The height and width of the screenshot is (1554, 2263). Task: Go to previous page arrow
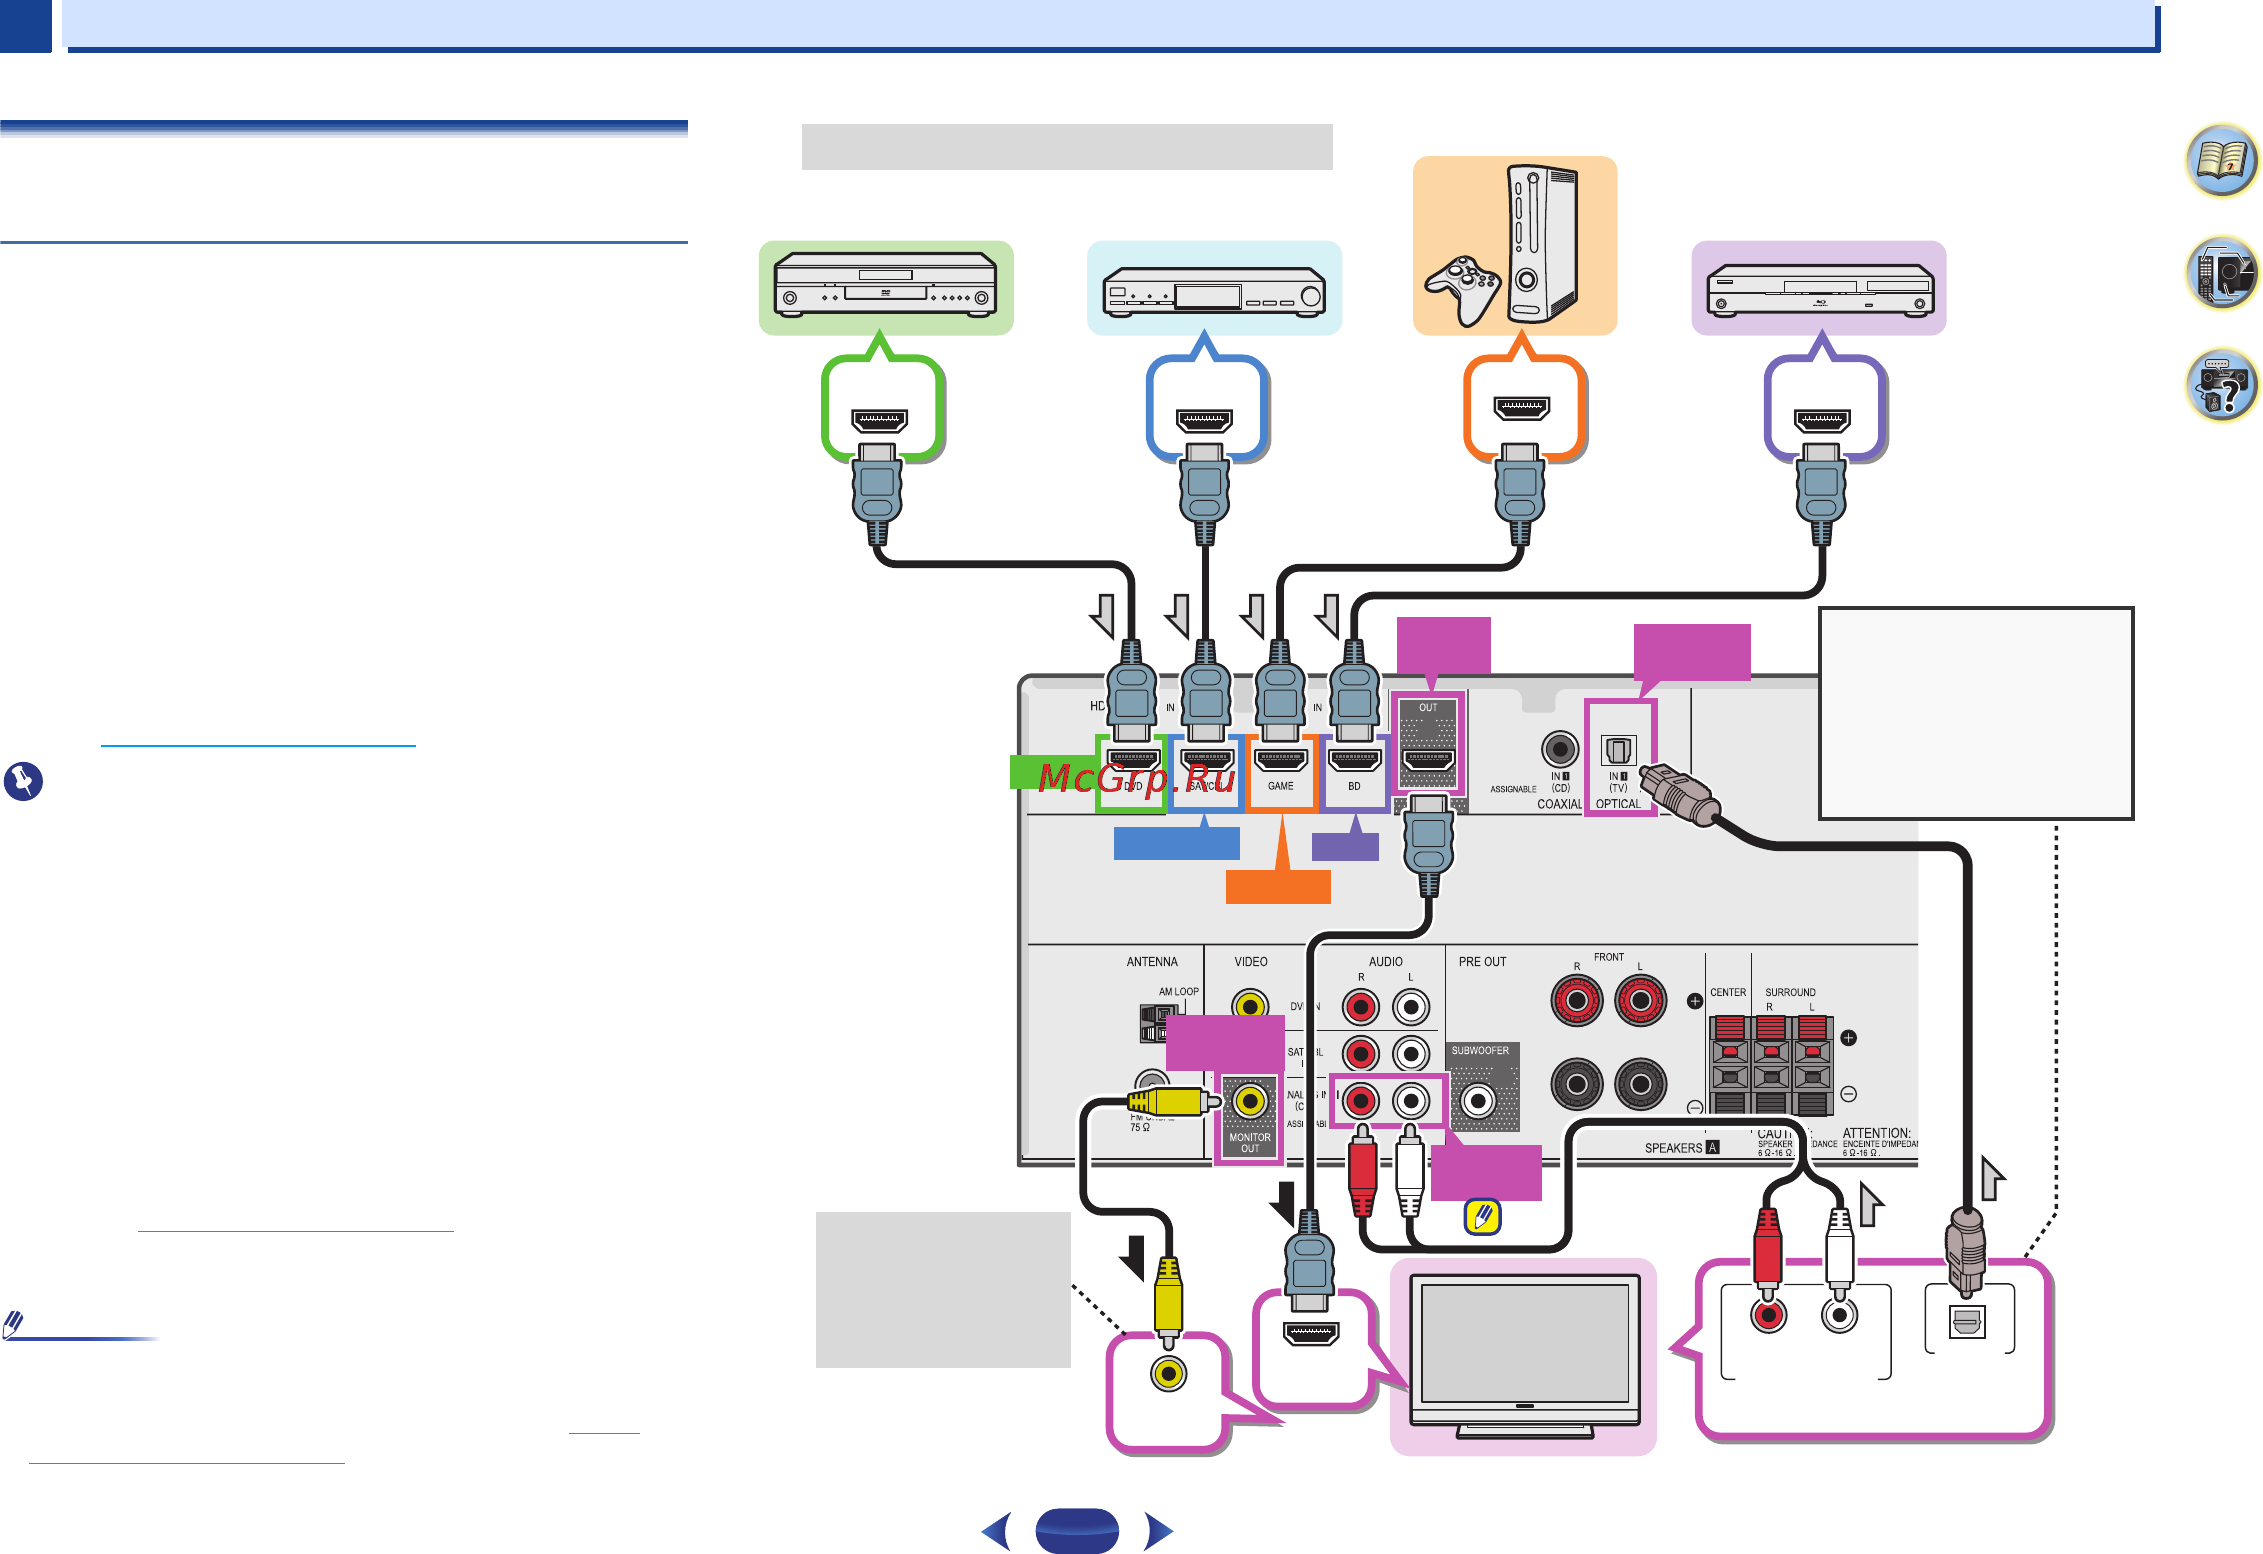[x=996, y=1531]
